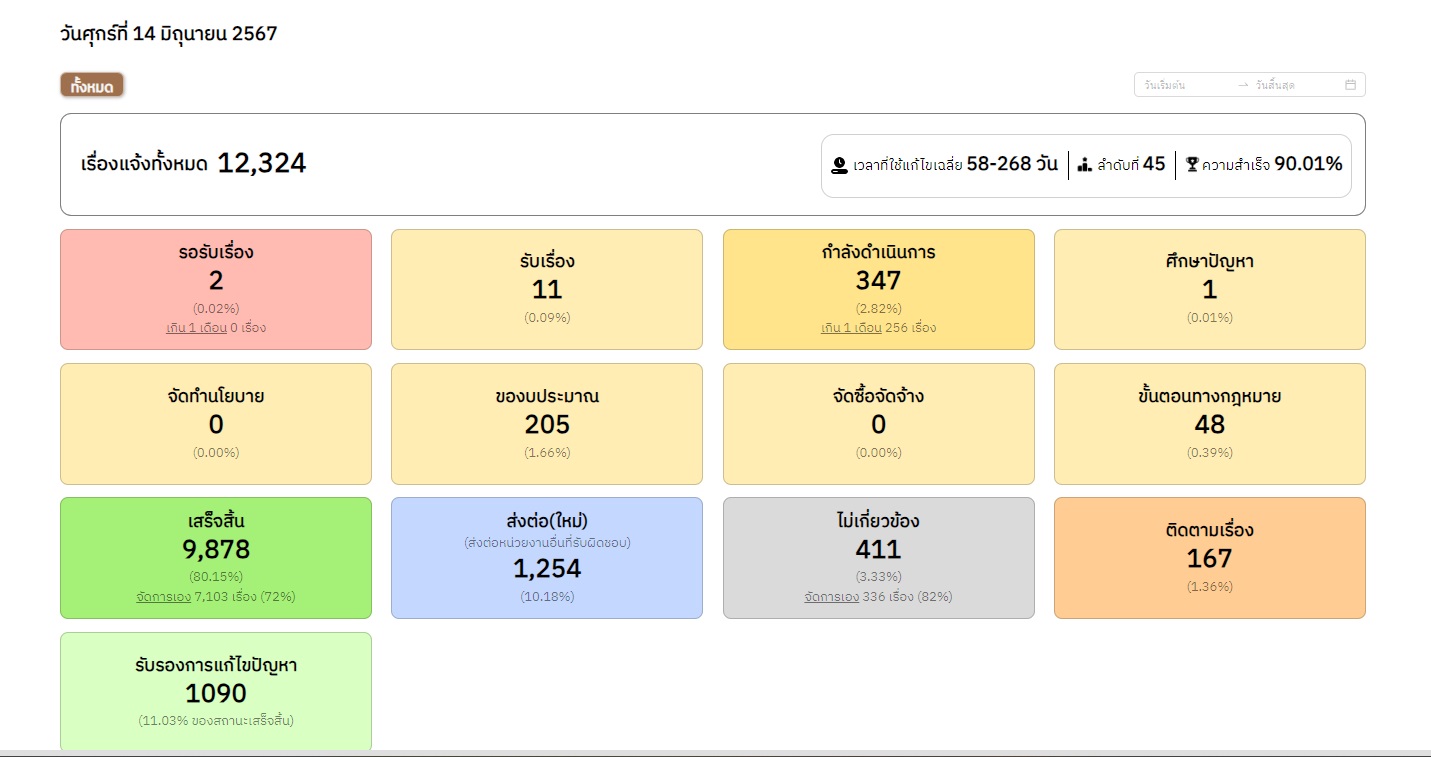The image size is (1431, 757).
Task: Click the arrow between start and end dates
Action: [1243, 85]
